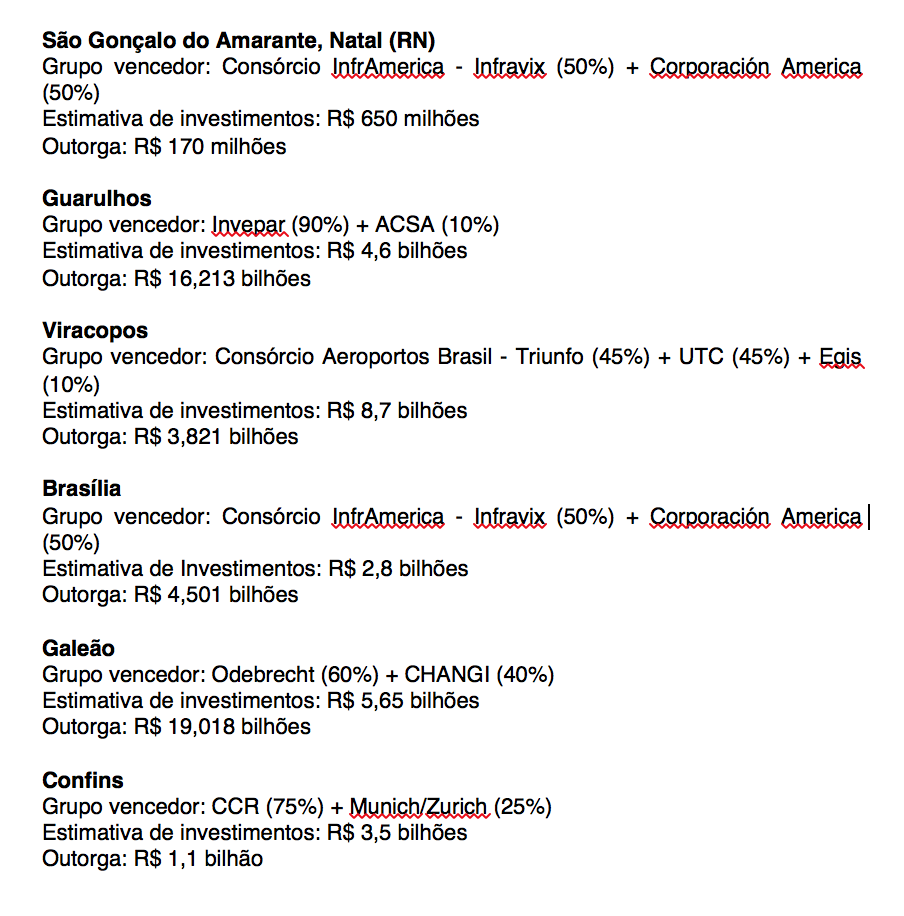
Task: Click on R$ 16,213 bilhões Outorga value
Action: [223, 279]
